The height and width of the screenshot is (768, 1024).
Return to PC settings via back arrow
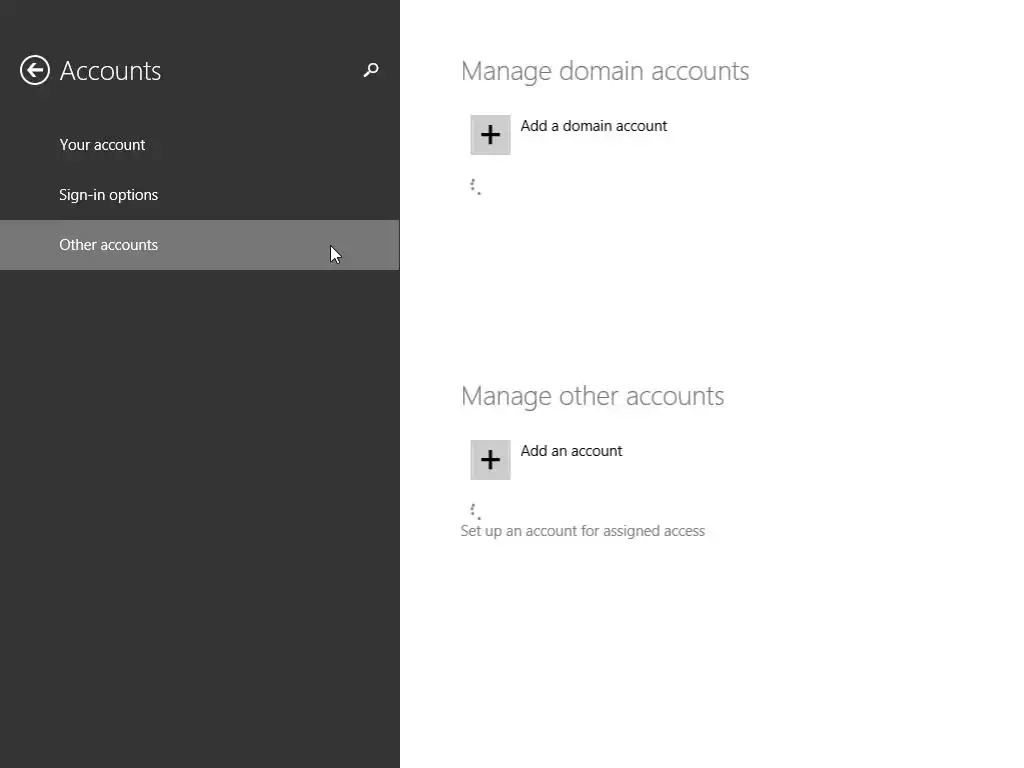(x=35, y=70)
